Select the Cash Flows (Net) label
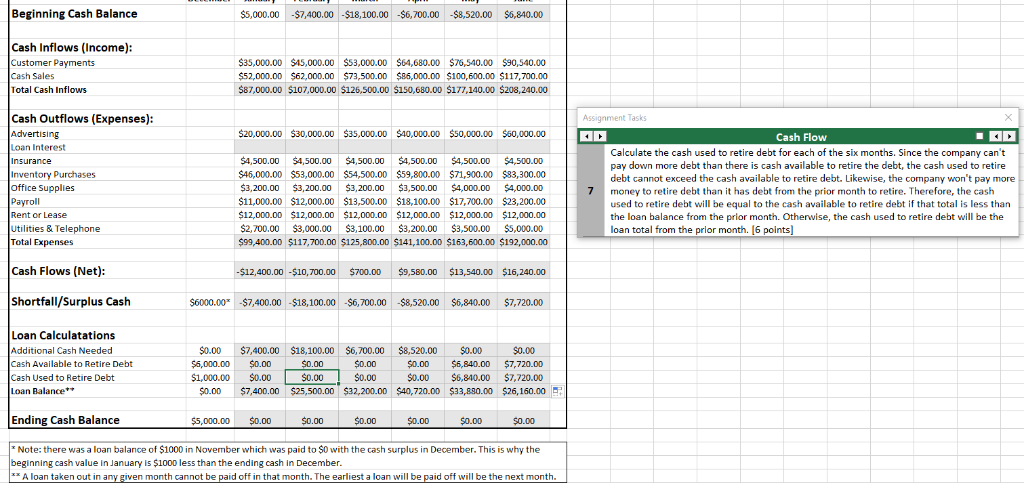Viewport: 1024px width, 483px height. tap(59, 272)
